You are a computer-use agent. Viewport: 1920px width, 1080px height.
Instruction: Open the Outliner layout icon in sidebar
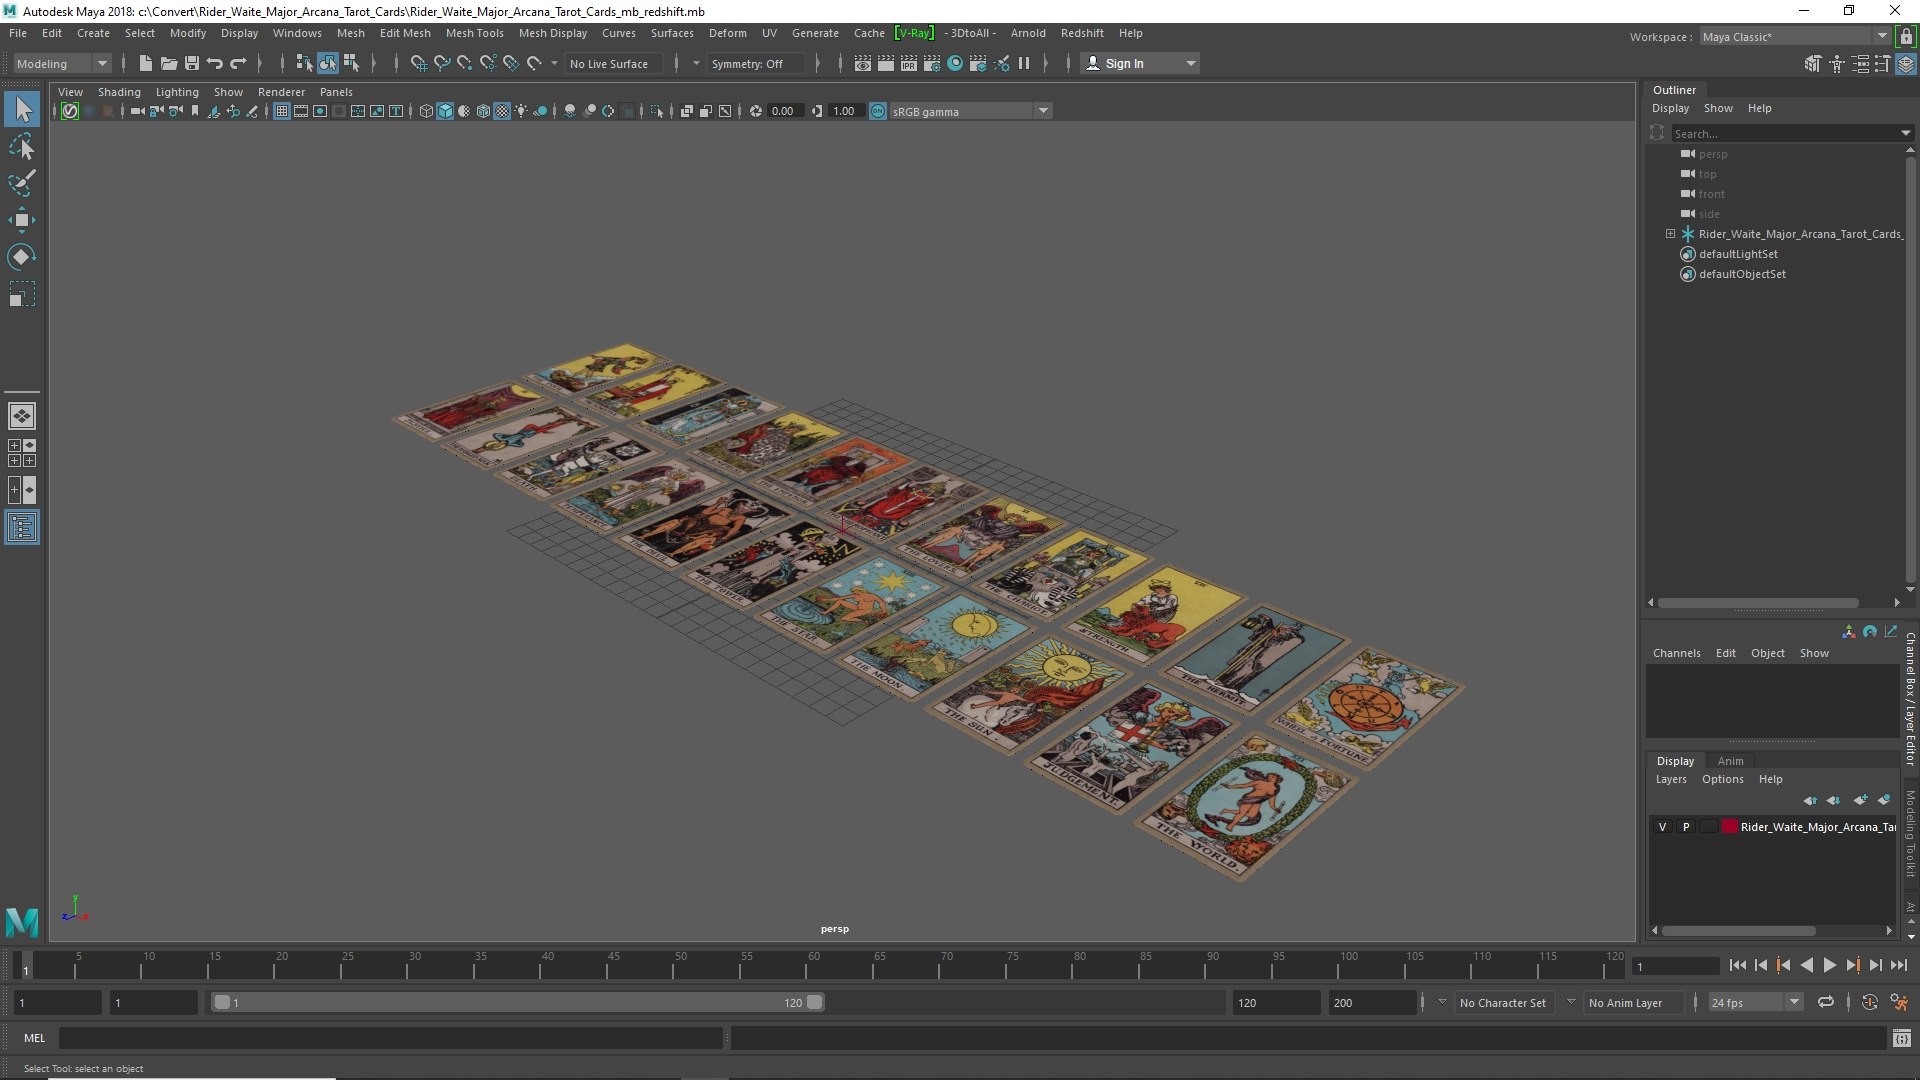(22, 527)
